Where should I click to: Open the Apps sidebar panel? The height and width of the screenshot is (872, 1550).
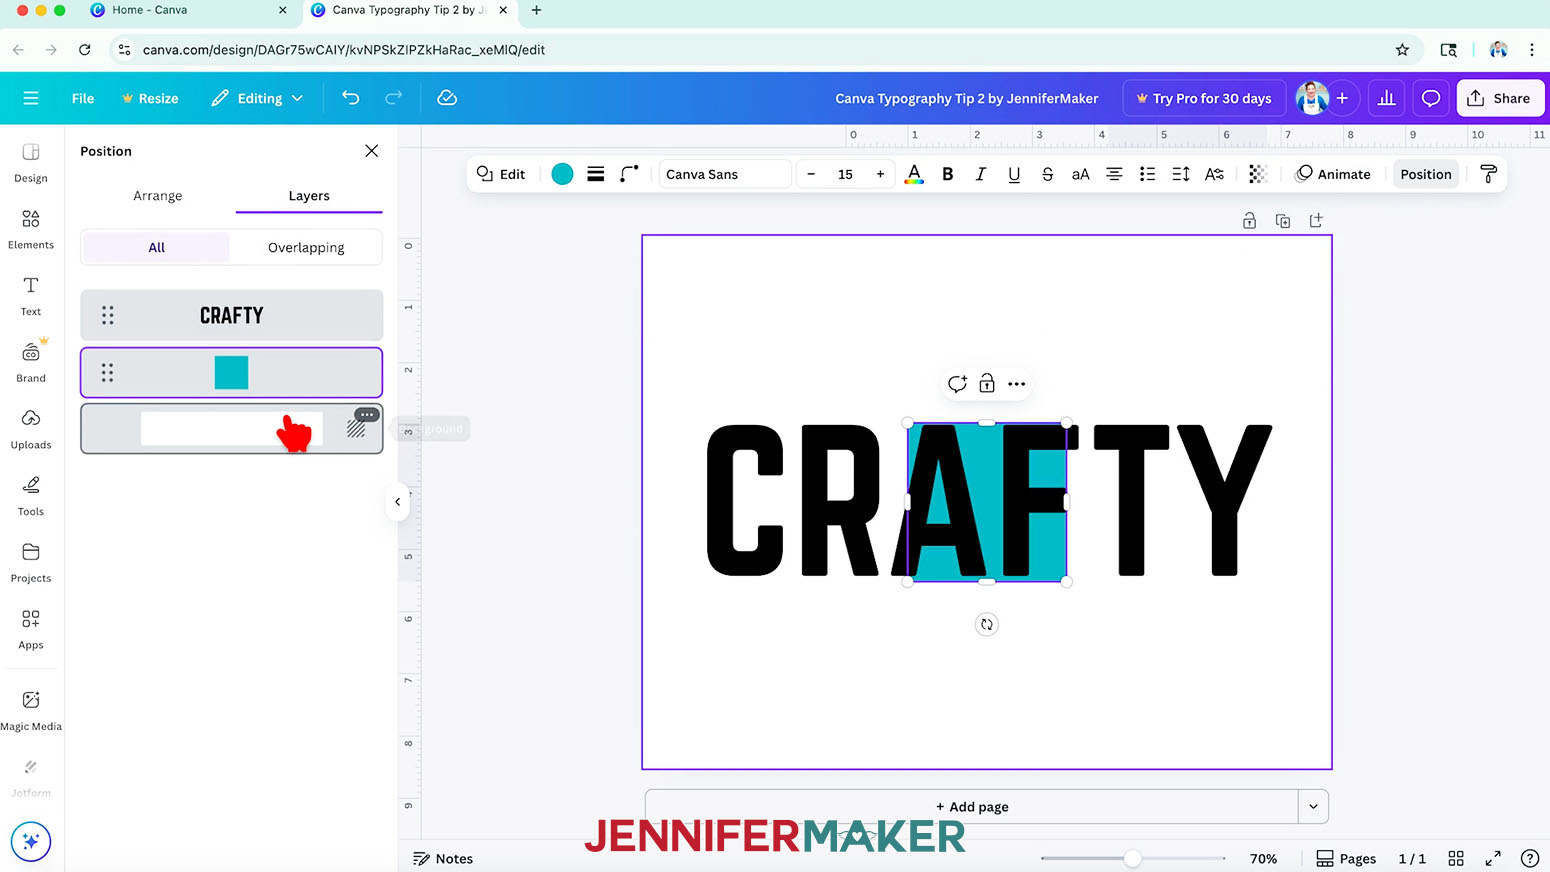coord(31,629)
